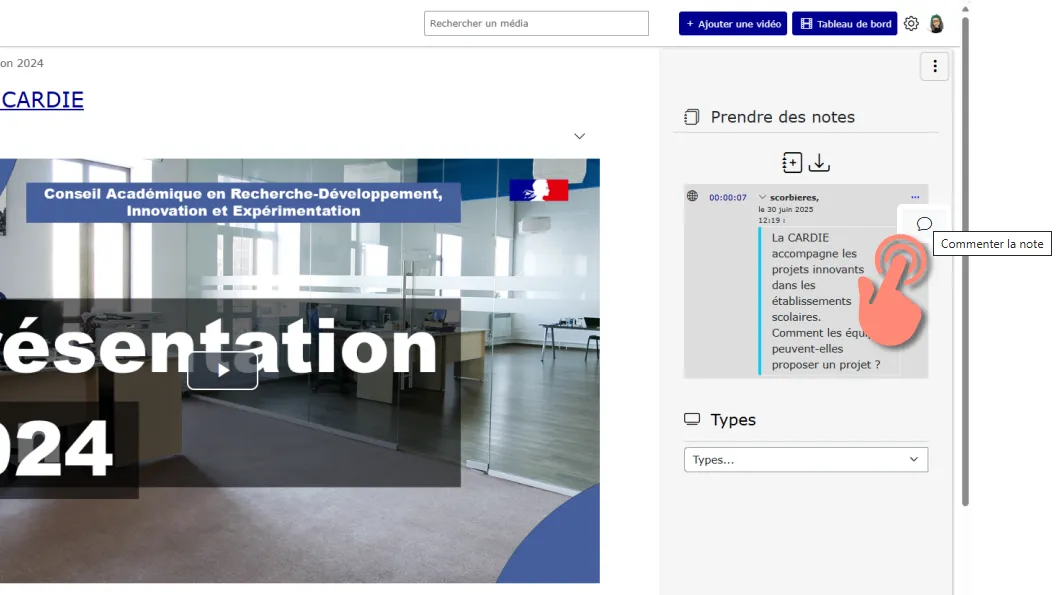Click the Prendre des notes heading
The height and width of the screenshot is (595, 1058).
click(x=783, y=117)
